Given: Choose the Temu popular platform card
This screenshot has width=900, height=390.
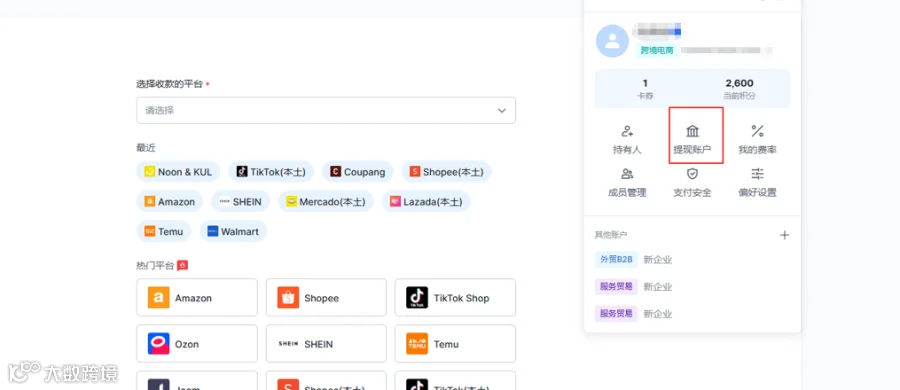Looking at the screenshot, I should pos(455,343).
